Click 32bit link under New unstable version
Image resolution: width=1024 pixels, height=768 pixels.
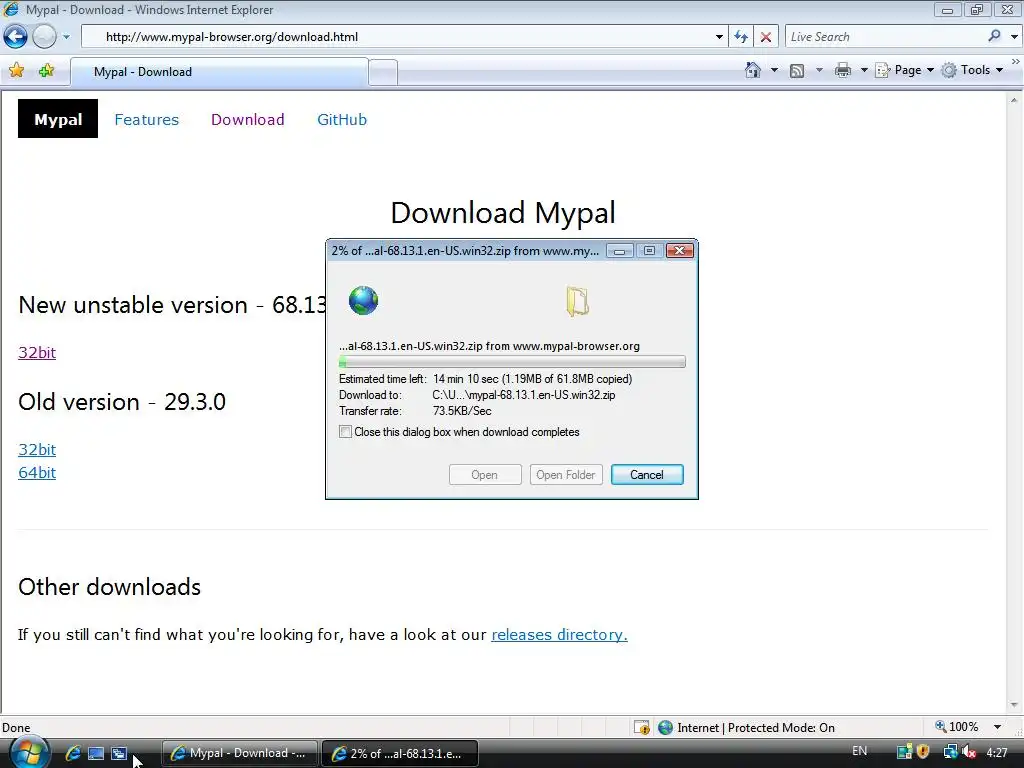(x=37, y=353)
